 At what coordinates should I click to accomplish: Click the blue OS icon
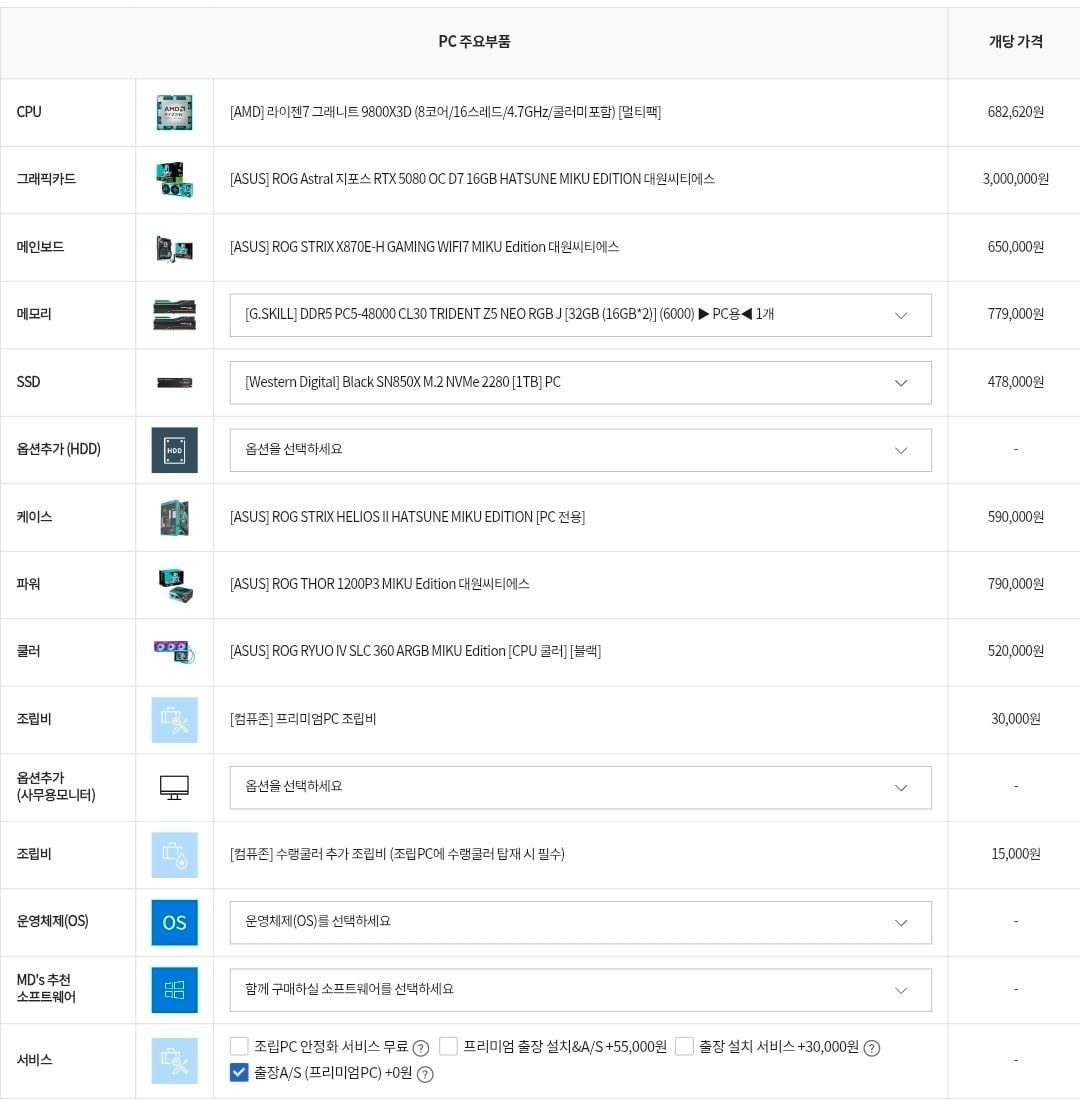174,922
